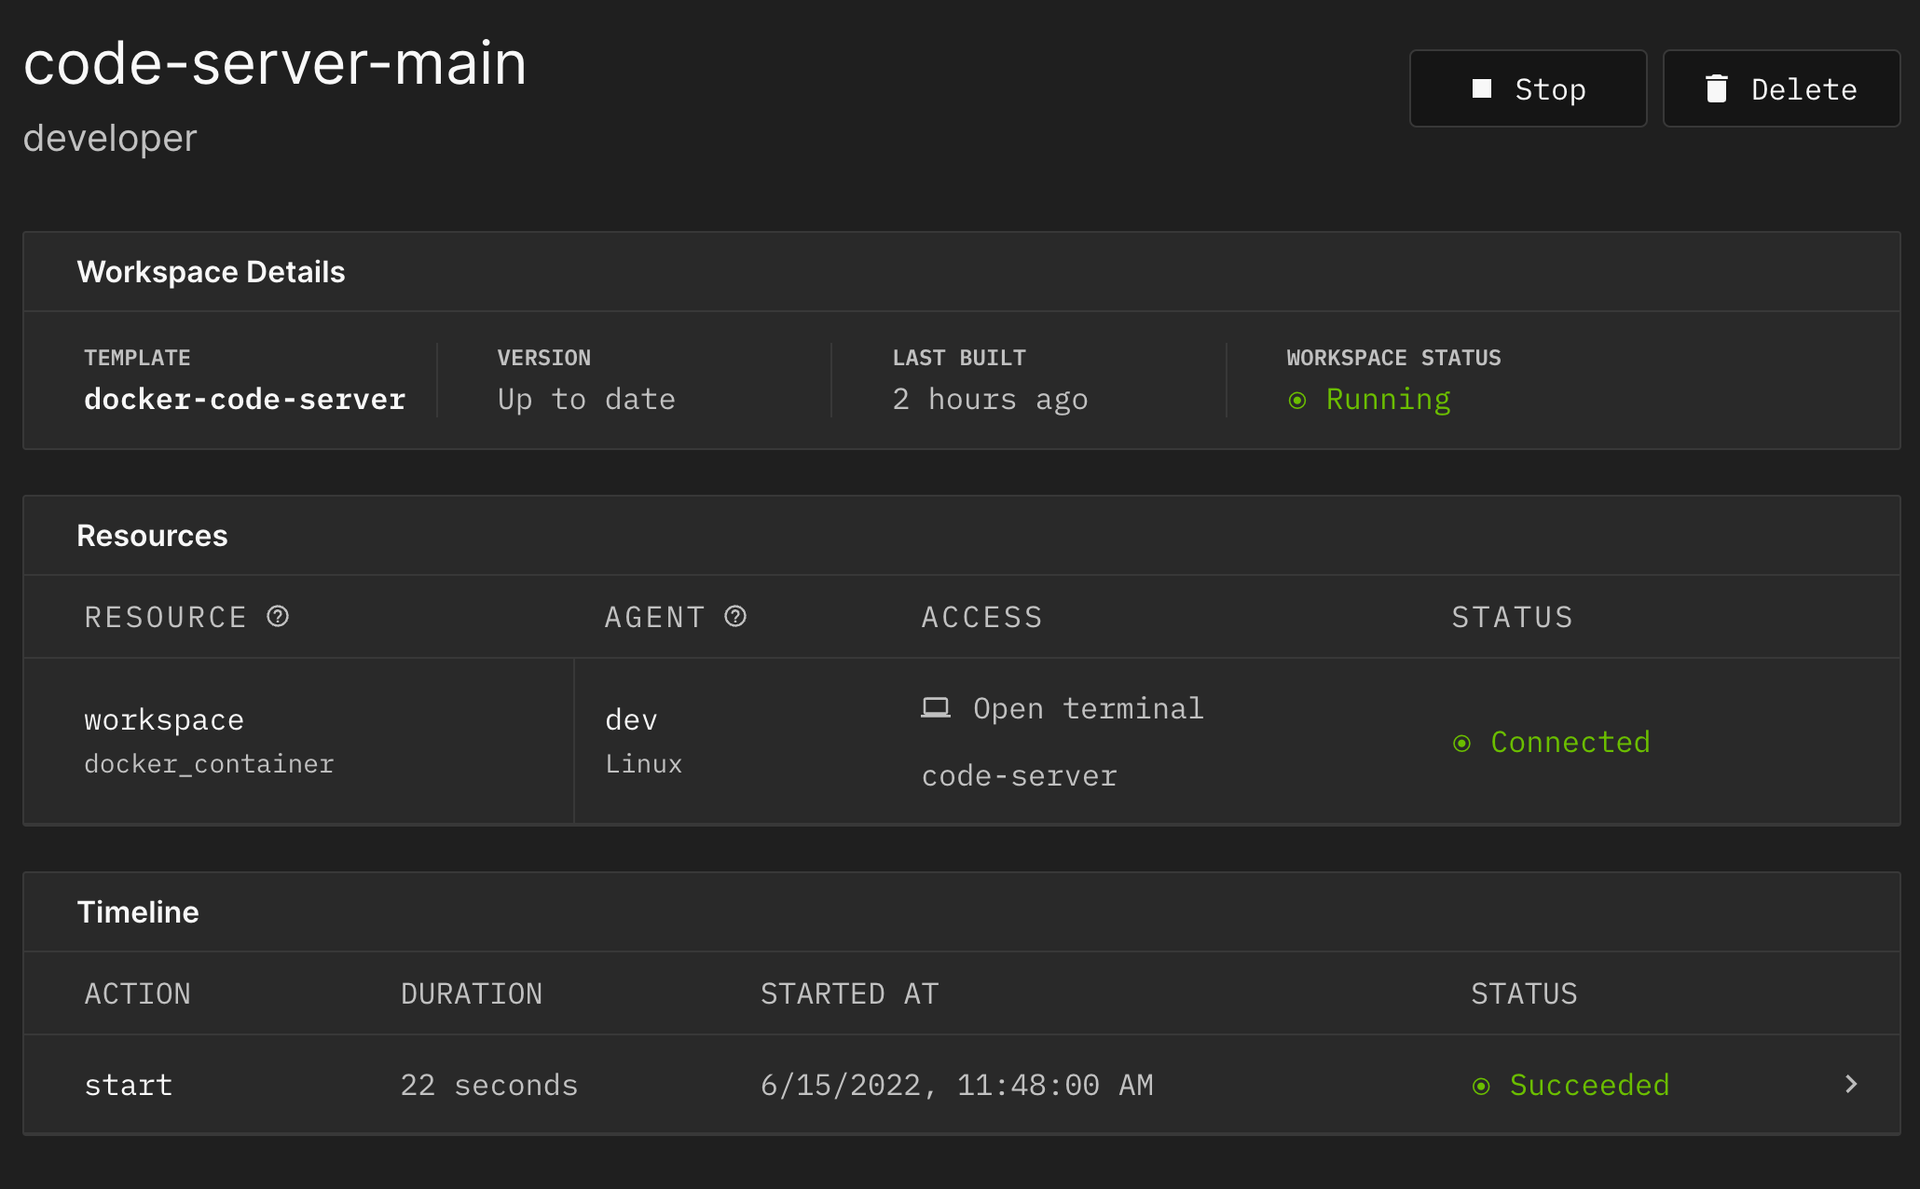Open the code-server app link
This screenshot has height=1189, width=1920.
(x=1019, y=776)
